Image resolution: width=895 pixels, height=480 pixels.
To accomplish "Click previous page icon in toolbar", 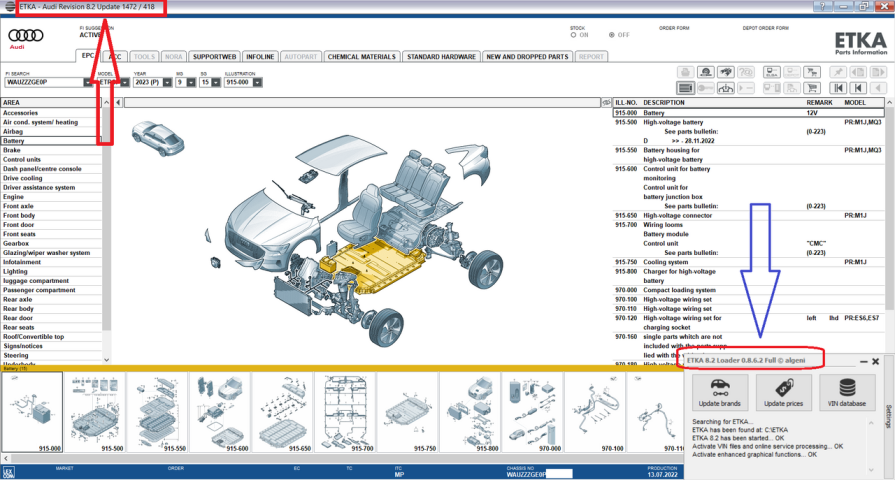I will point(858,72).
